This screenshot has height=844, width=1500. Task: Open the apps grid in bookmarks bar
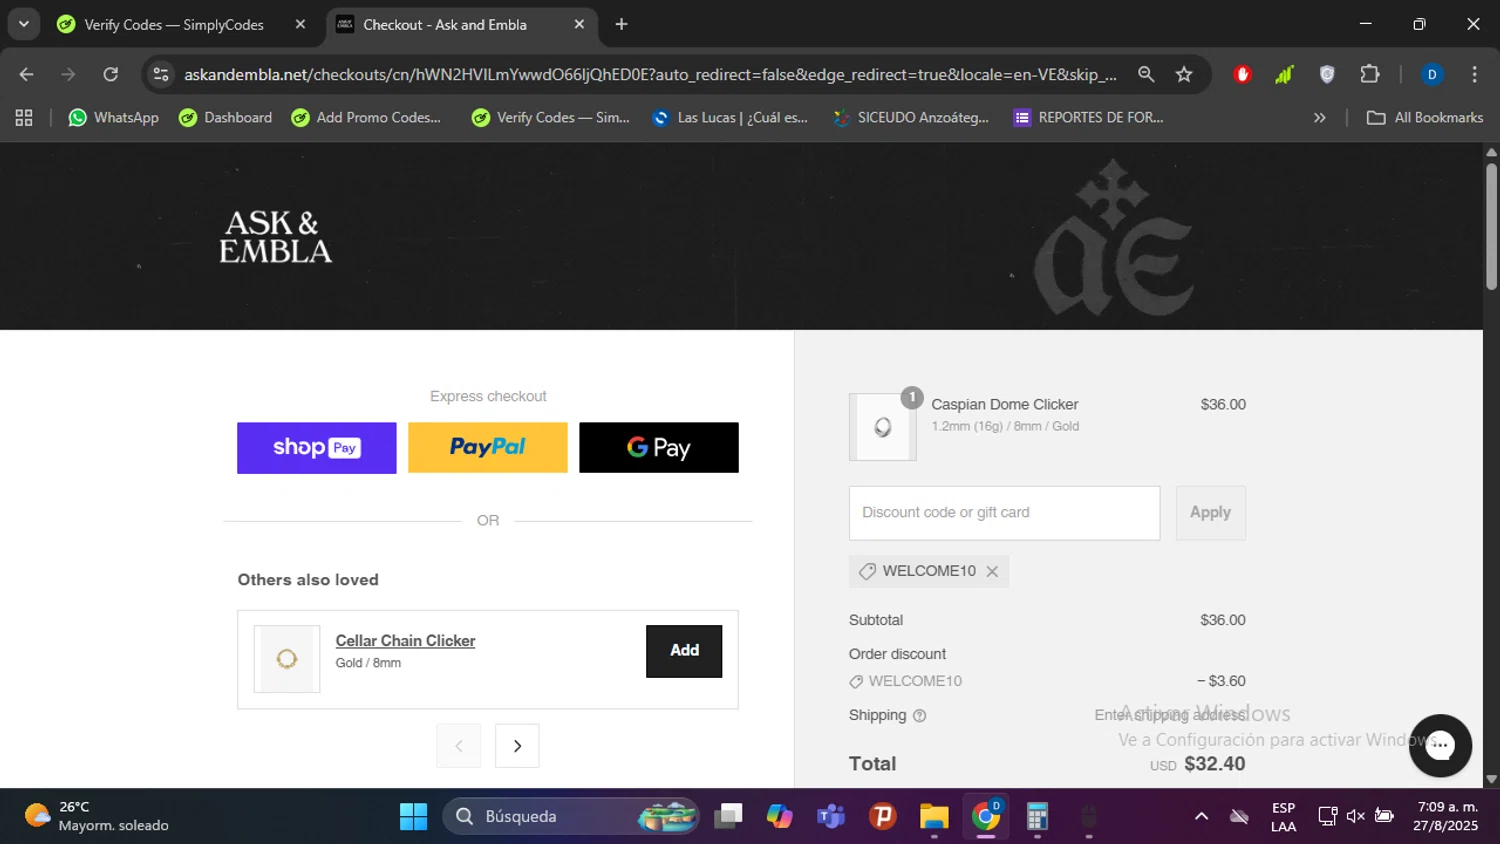(24, 117)
